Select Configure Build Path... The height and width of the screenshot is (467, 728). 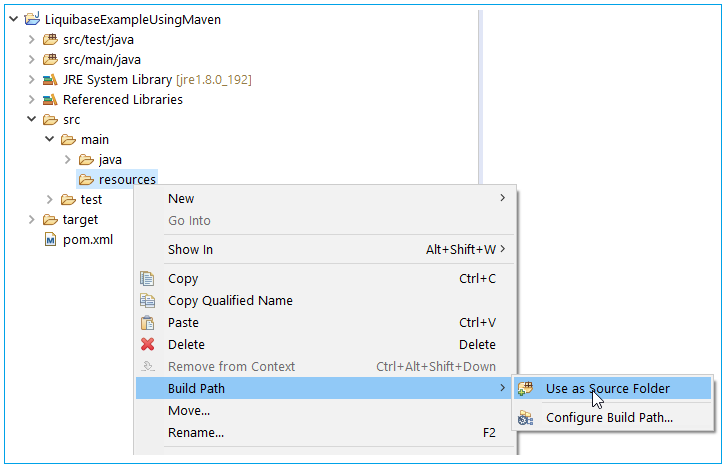[612, 417]
